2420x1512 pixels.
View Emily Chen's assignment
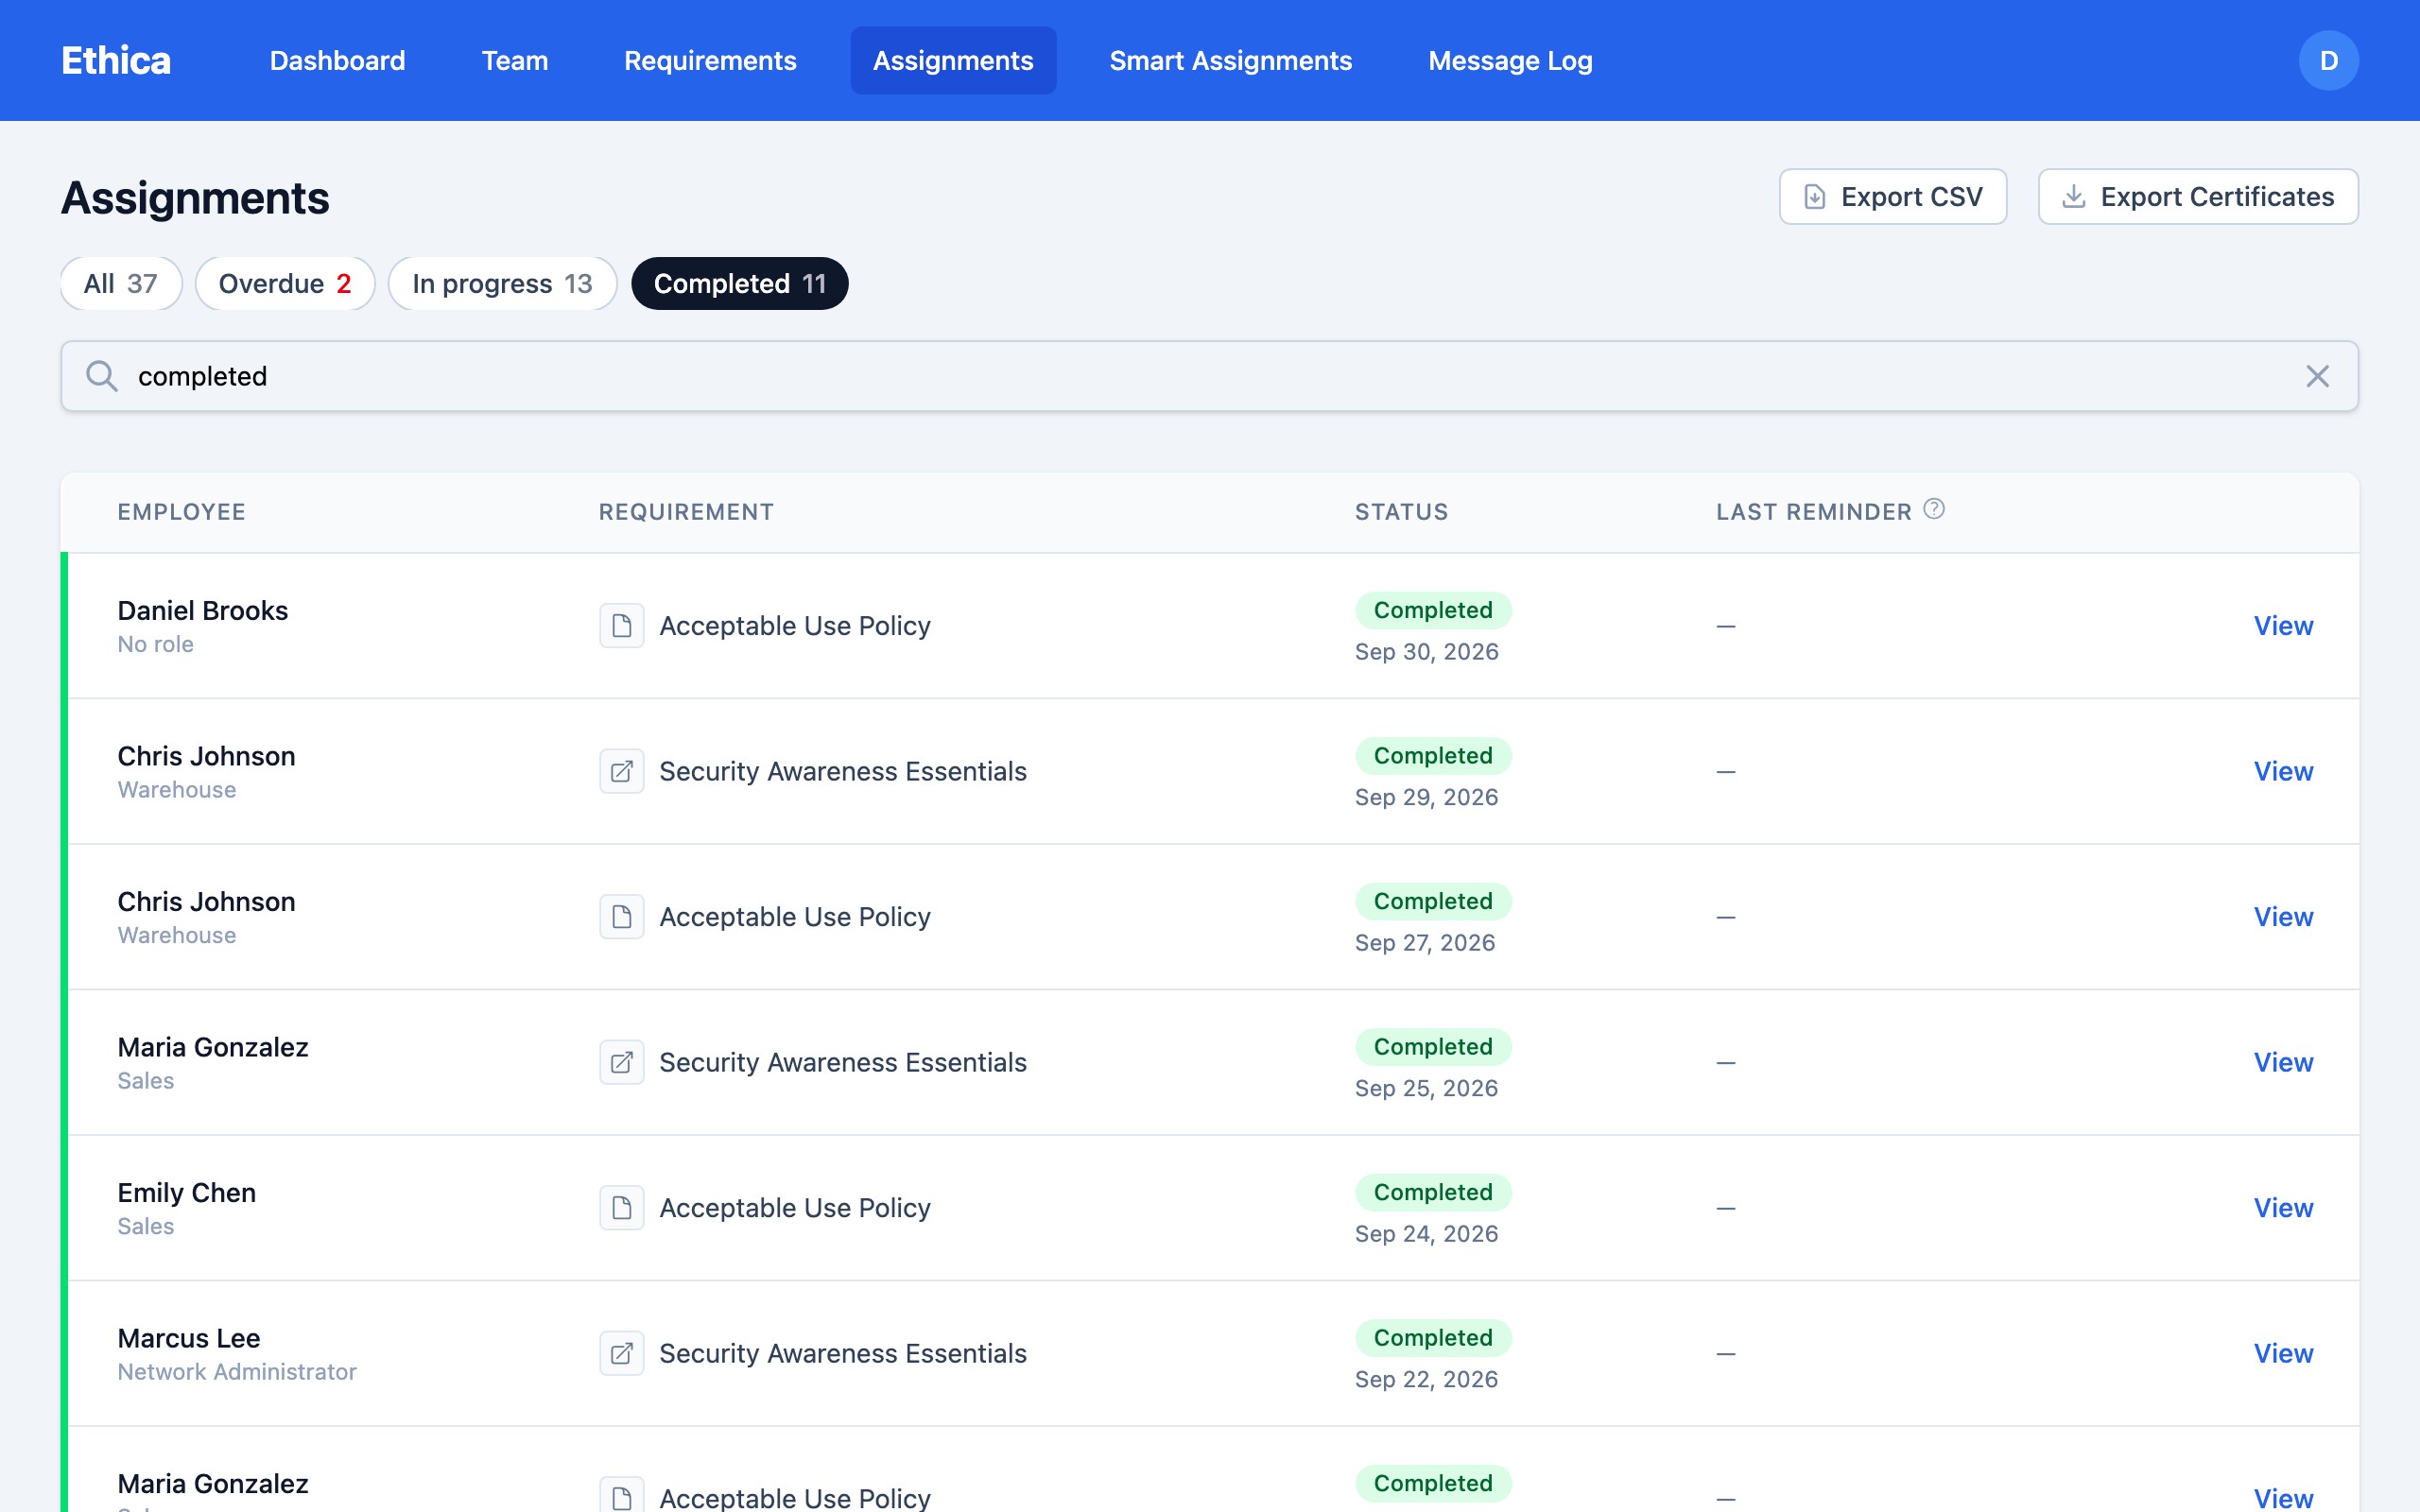pos(2283,1208)
